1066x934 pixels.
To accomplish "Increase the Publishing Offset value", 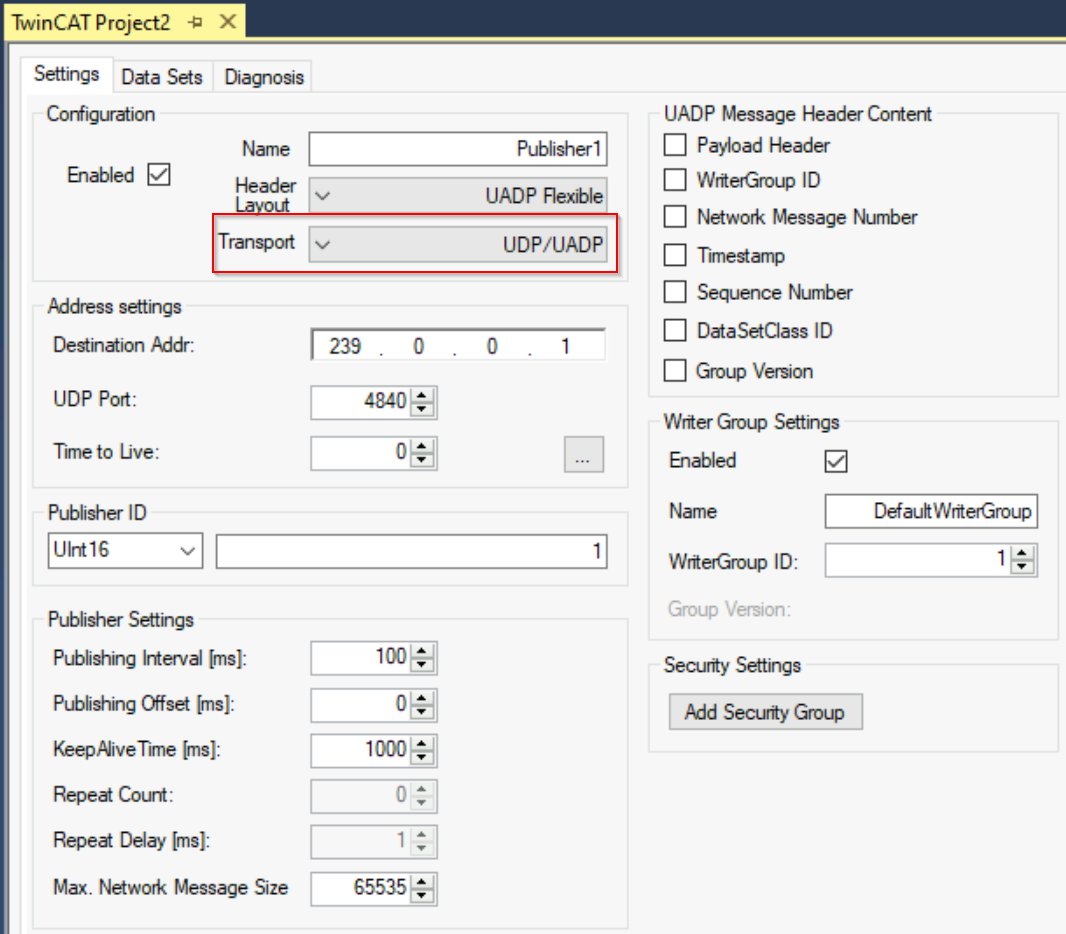I will [422, 697].
